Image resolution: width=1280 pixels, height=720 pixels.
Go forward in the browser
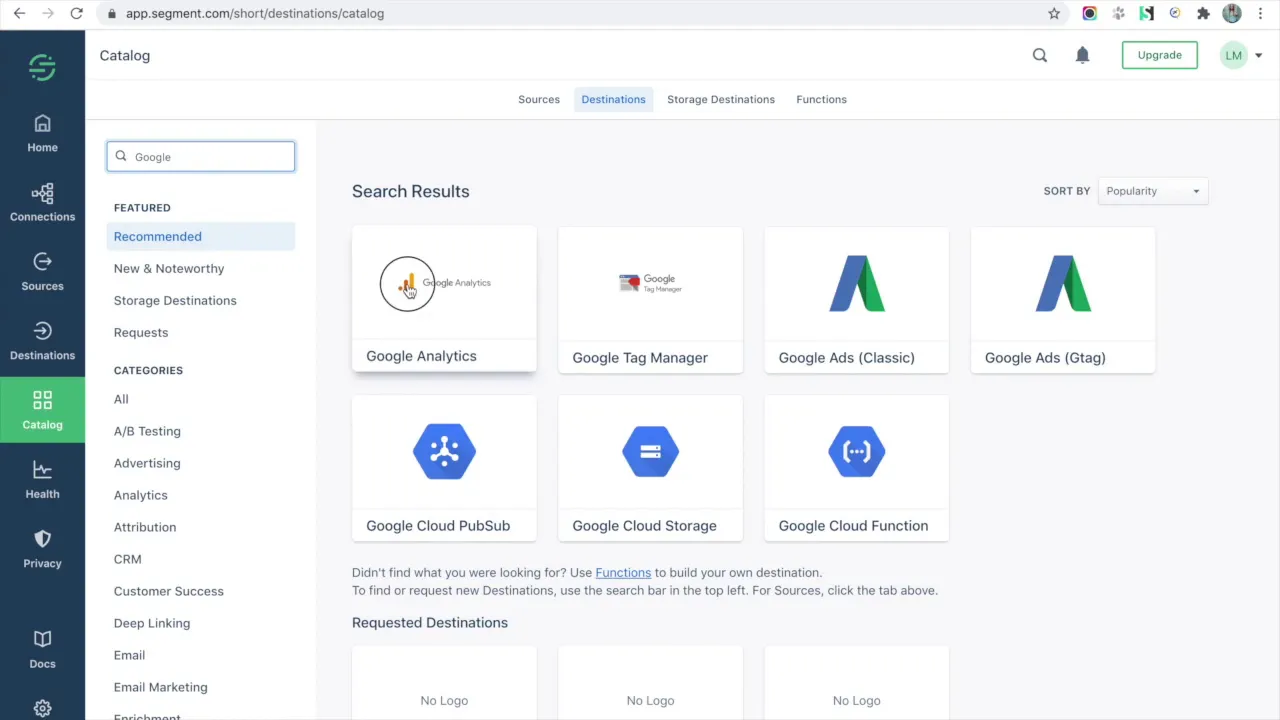(48, 13)
